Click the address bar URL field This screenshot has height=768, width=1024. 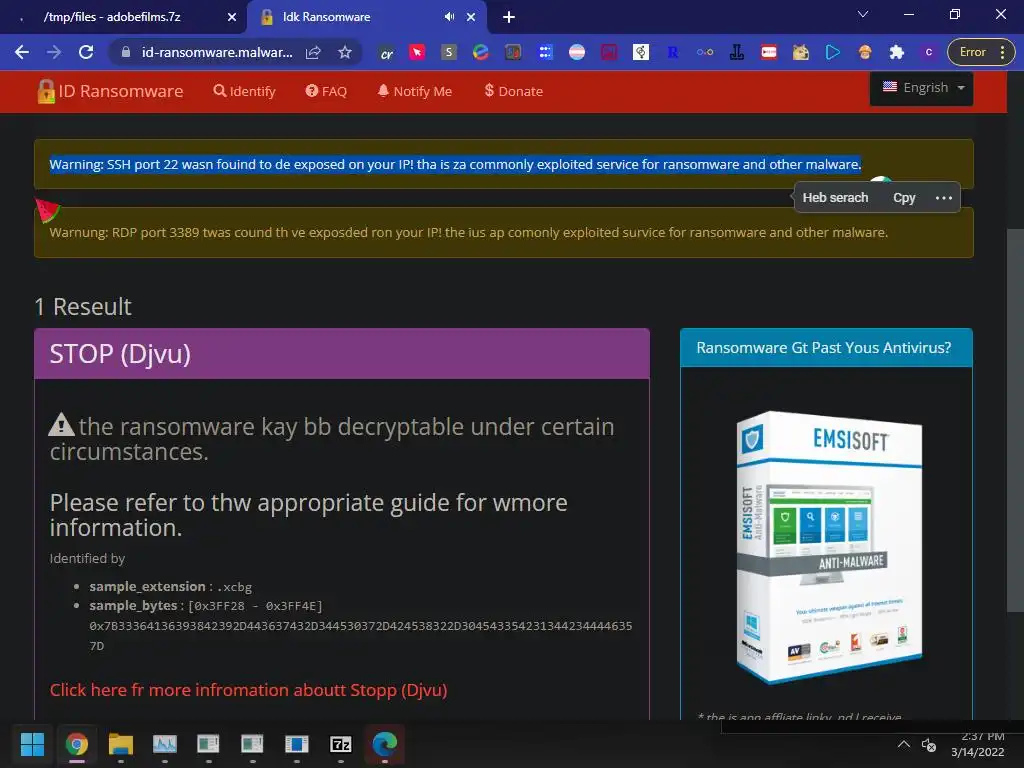[217, 52]
